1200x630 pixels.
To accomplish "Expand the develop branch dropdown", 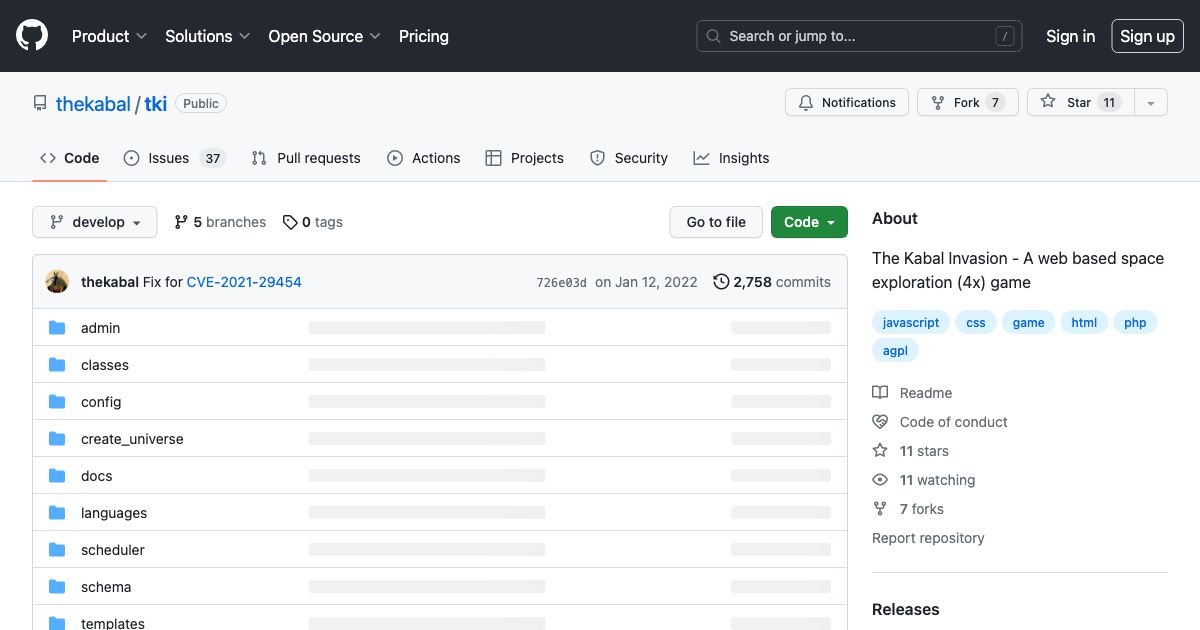I will (x=94, y=221).
